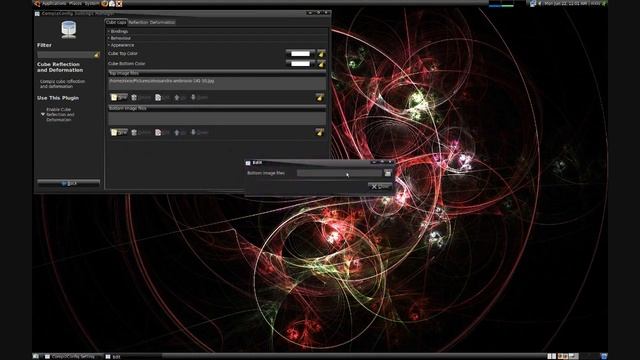Reset Bottom image files list to default

coord(320,133)
